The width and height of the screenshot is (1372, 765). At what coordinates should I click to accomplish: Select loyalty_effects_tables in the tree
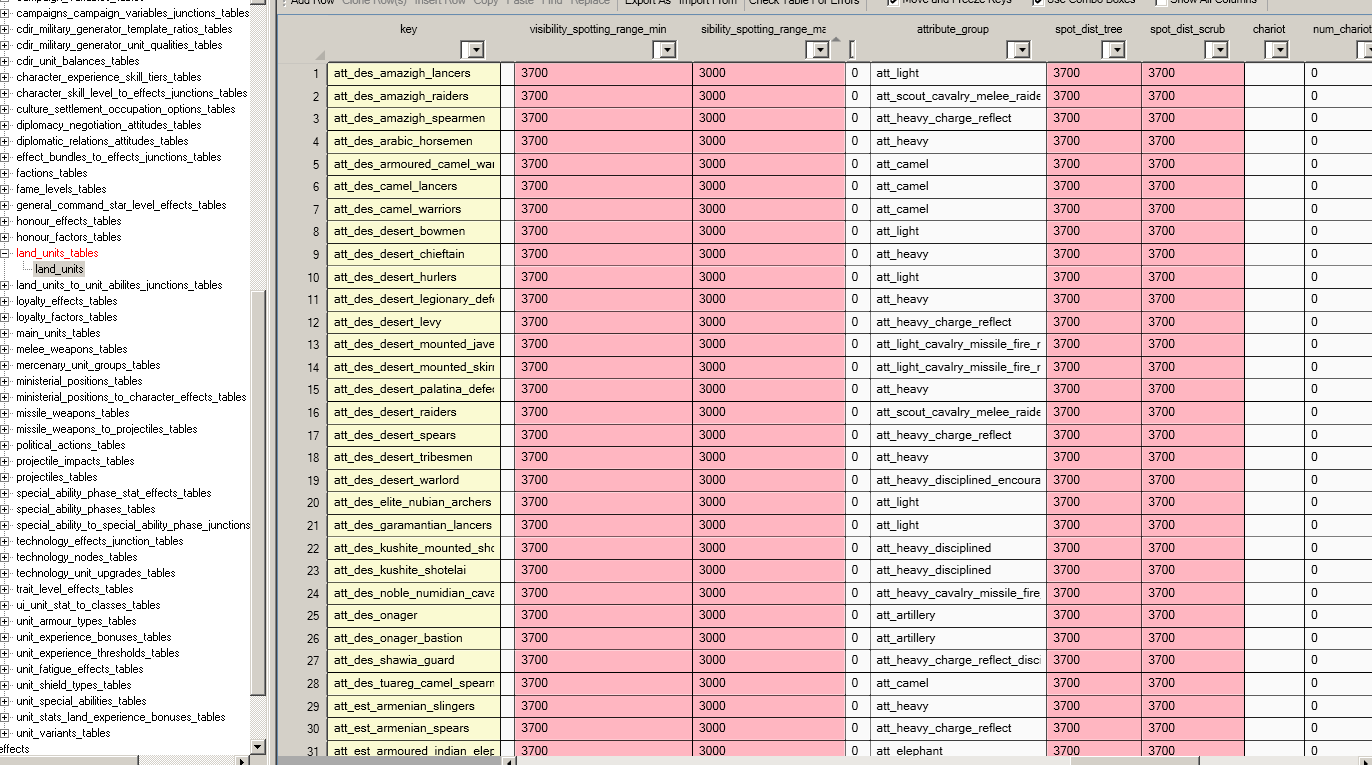coord(67,301)
